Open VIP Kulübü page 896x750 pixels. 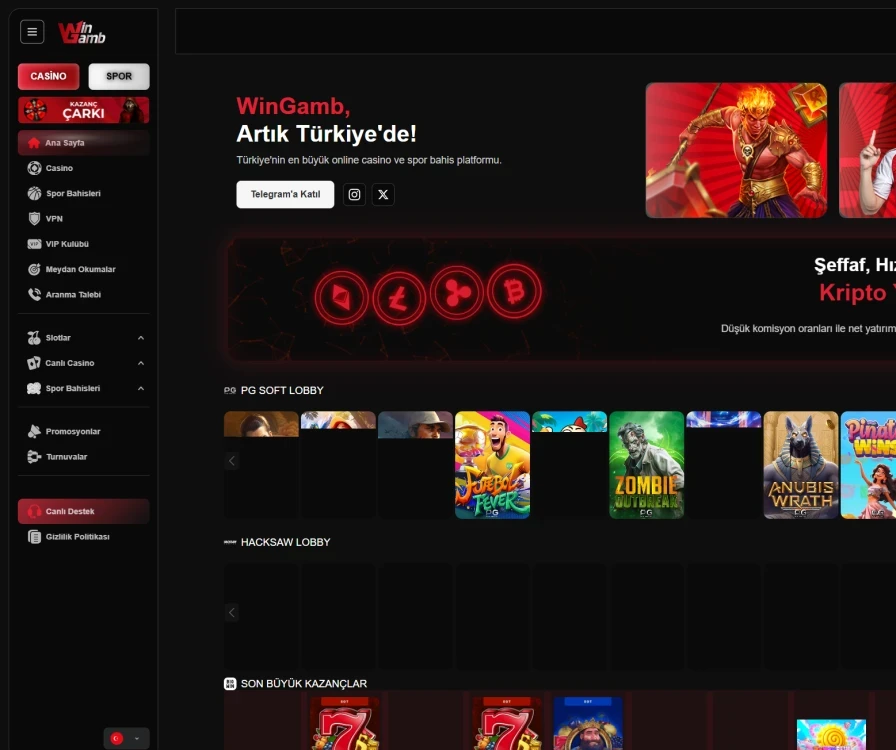tap(83, 244)
